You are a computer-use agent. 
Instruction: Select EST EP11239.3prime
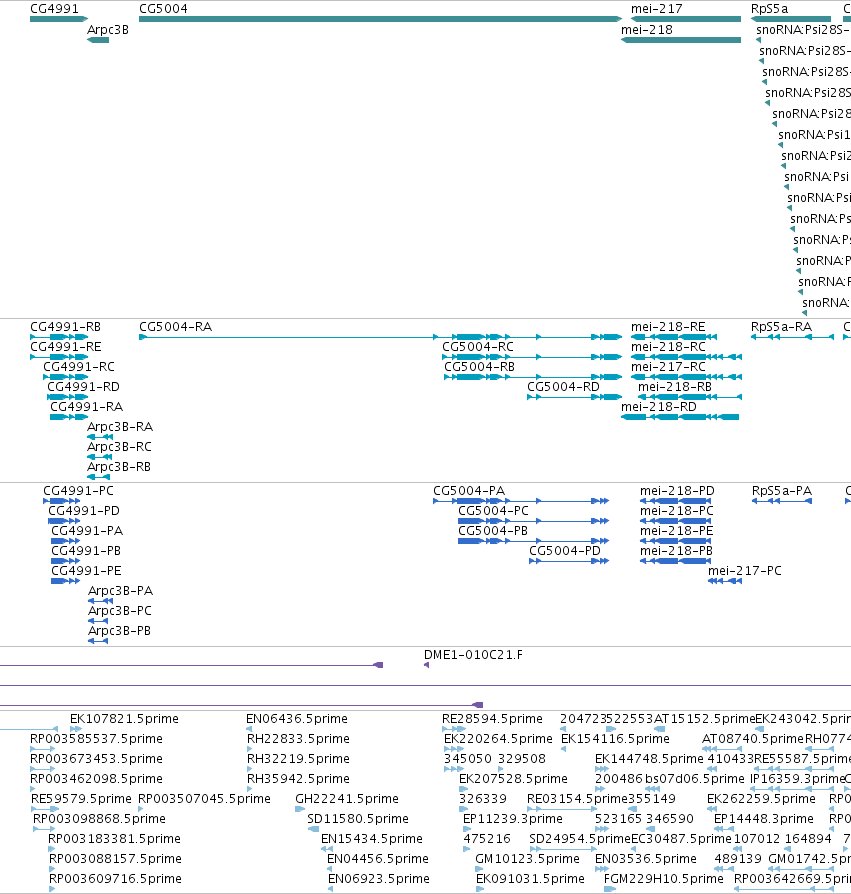click(512, 819)
